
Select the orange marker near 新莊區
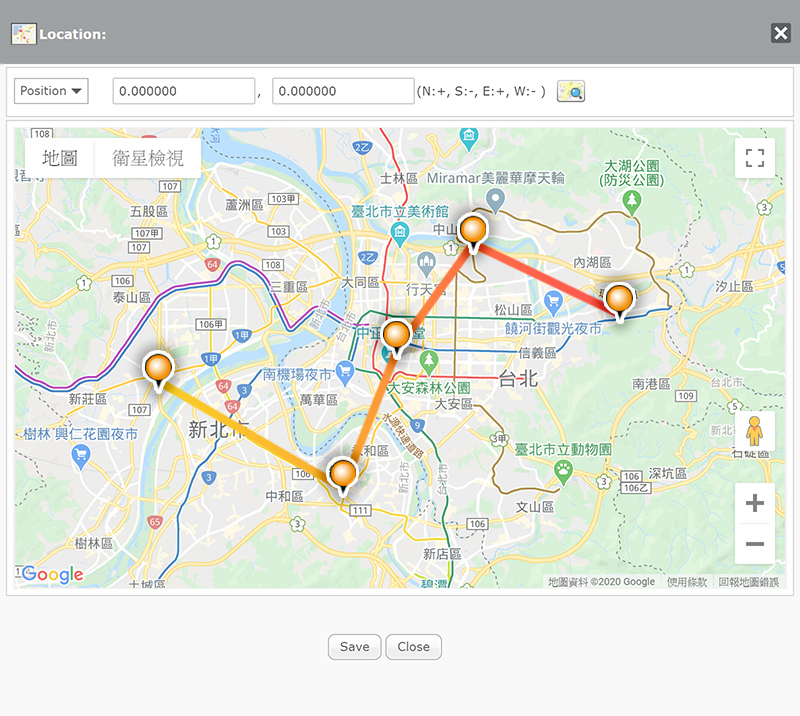coord(159,371)
